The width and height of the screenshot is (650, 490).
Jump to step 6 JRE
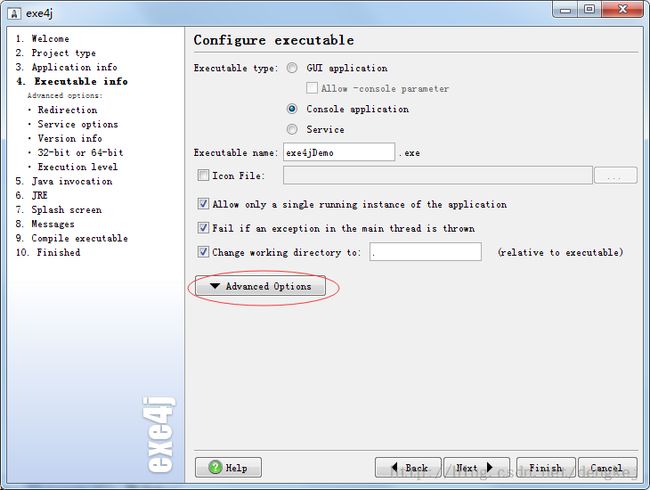(32, 195)
